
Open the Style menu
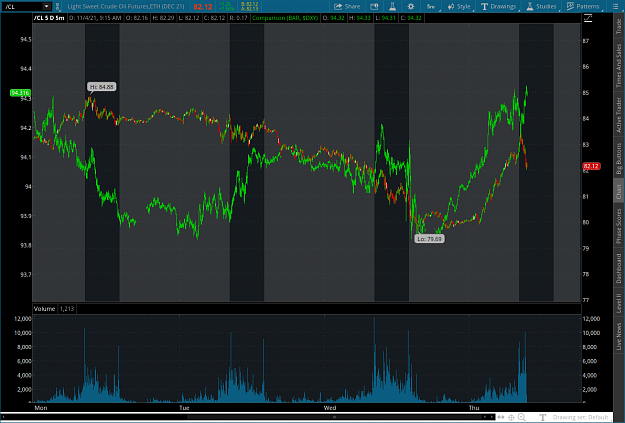point(459,6)
